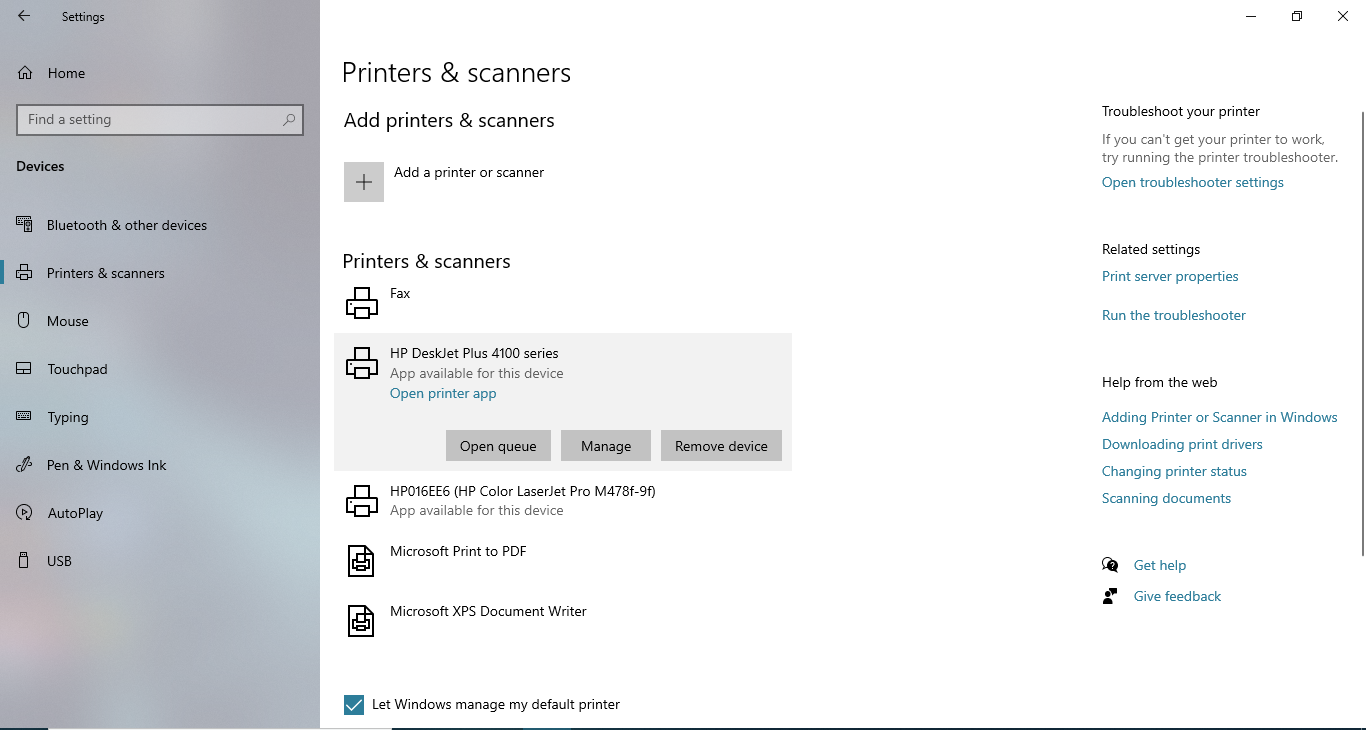
Task: Minimize the Settings window
Action: (1251, 16)
